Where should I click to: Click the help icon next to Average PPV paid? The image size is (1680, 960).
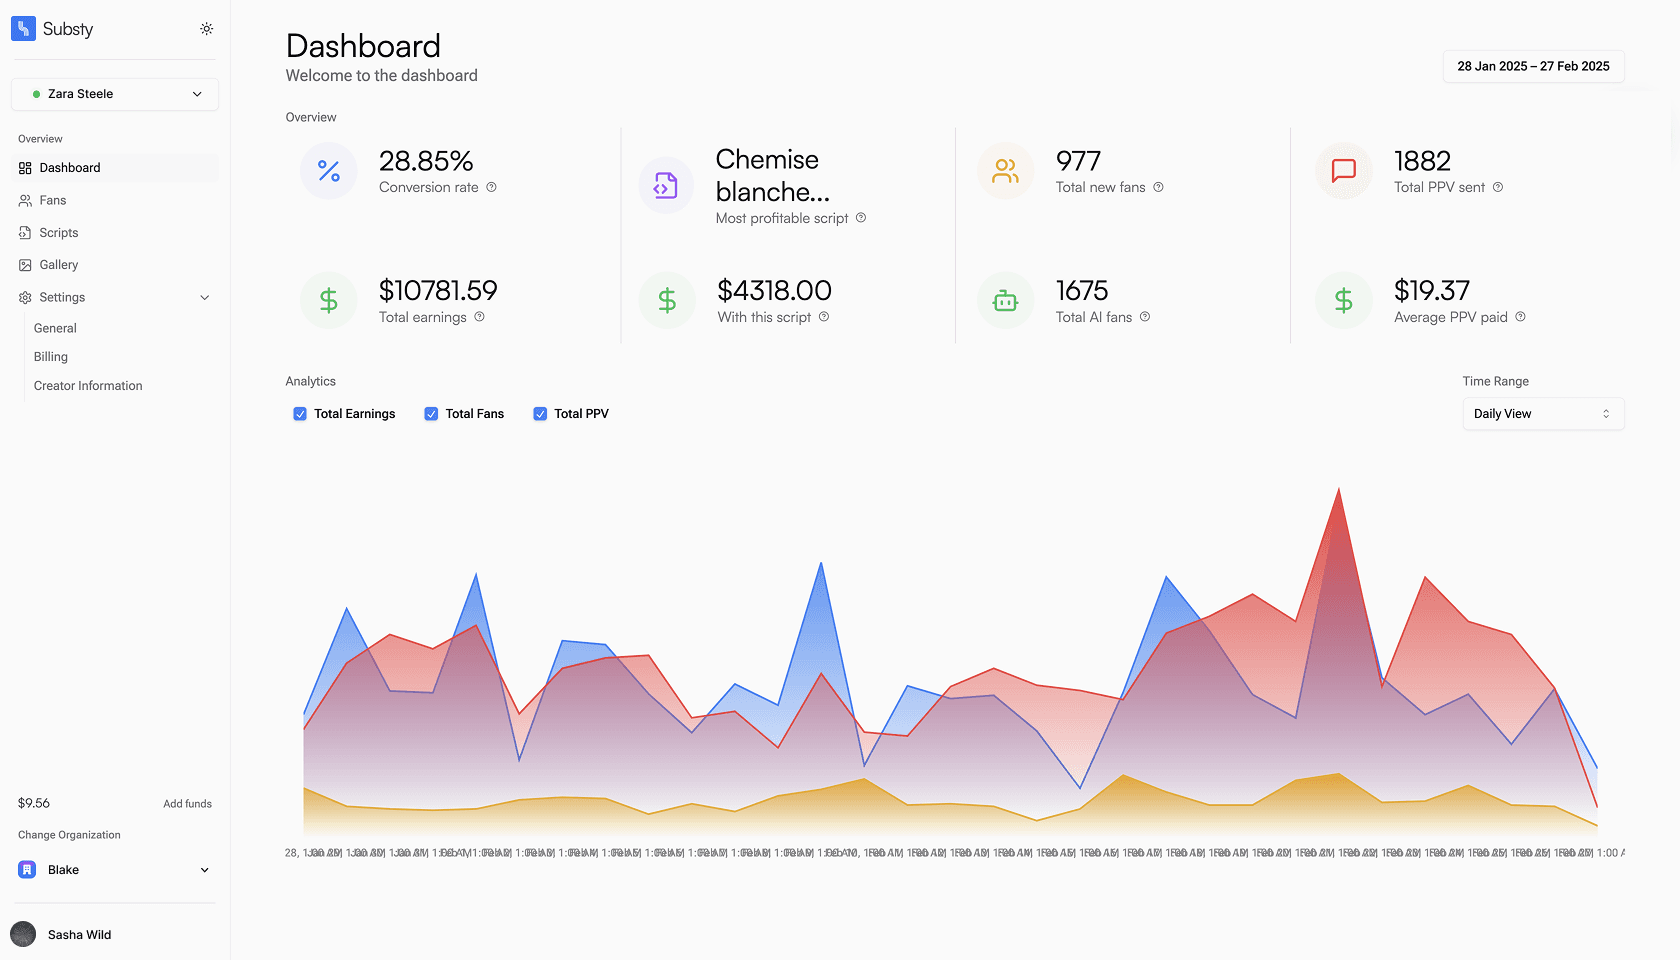[x=1520, y=317]
